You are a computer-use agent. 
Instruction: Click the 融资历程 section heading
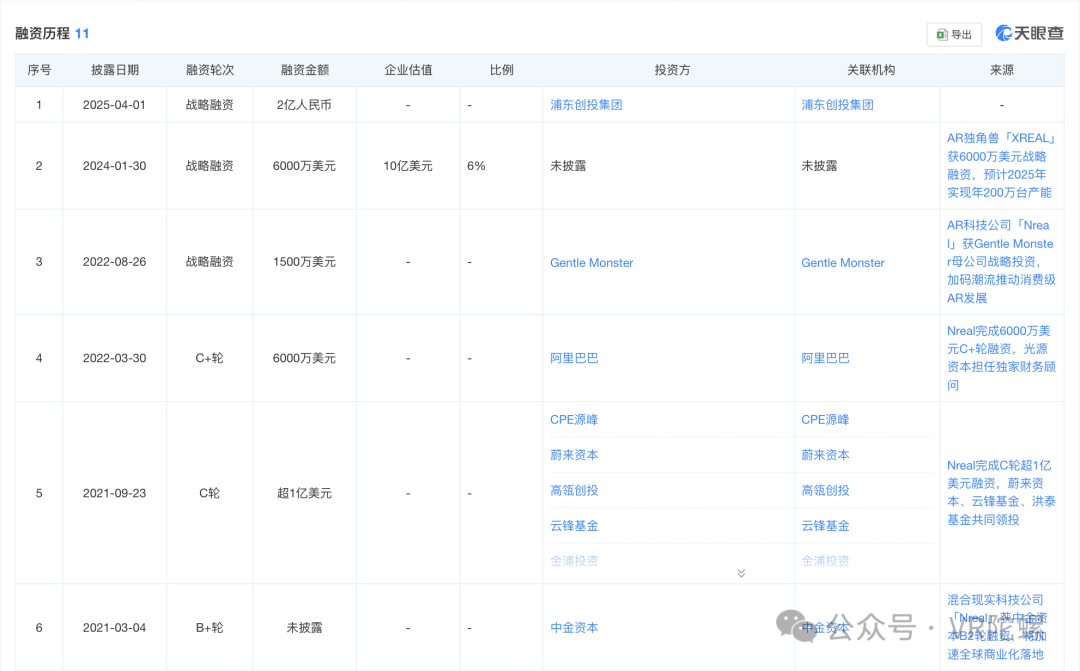(43, 33)
